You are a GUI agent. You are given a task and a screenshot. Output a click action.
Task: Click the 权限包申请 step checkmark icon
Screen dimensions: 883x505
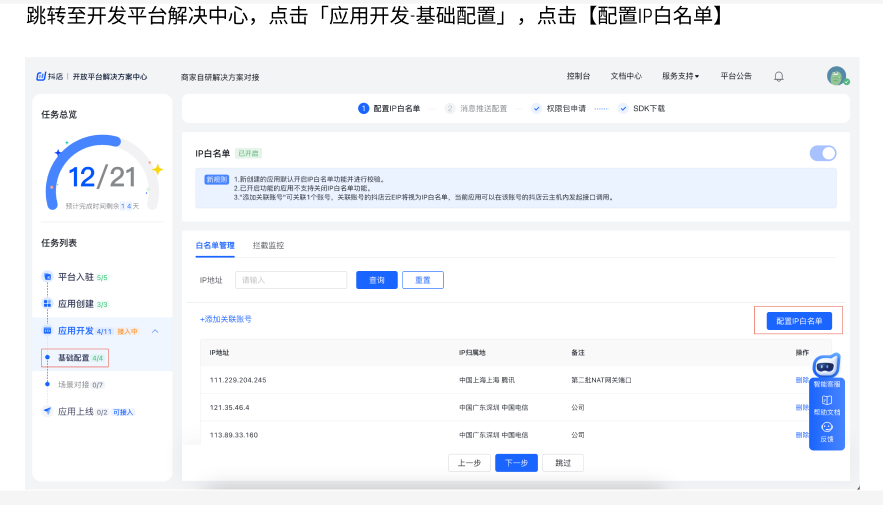point(537,109)
